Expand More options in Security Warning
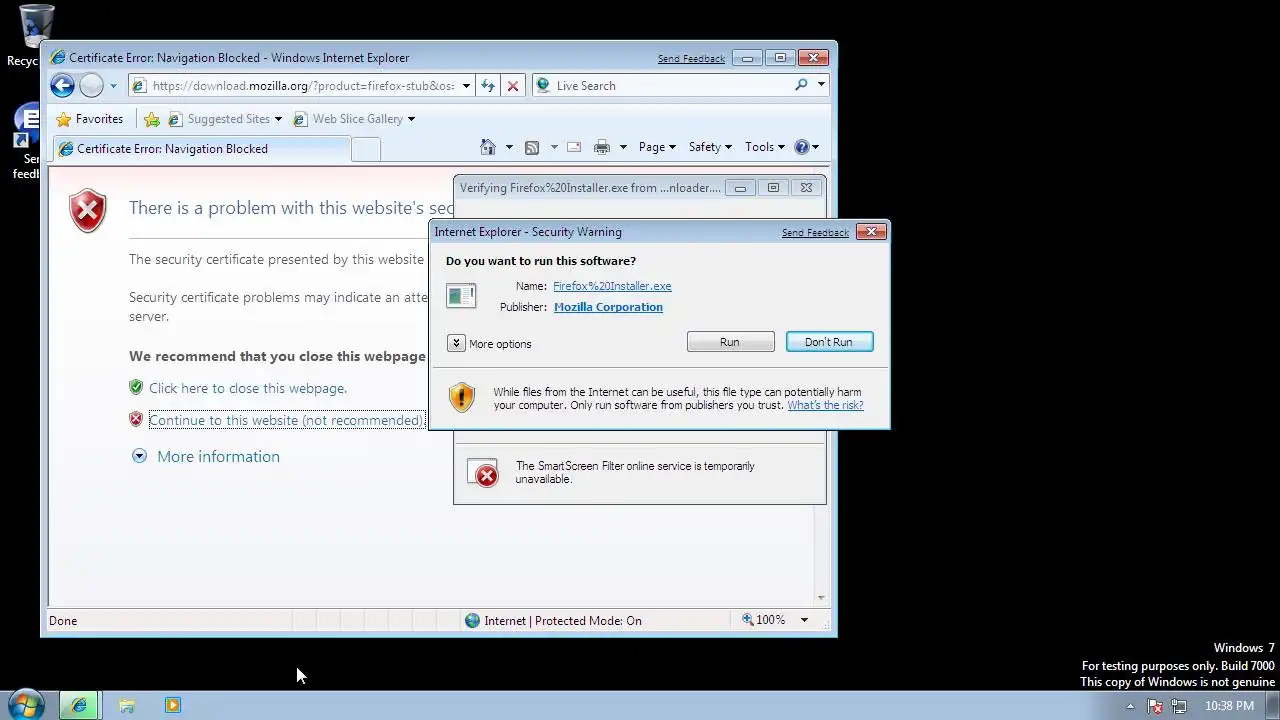 point(490,343)
